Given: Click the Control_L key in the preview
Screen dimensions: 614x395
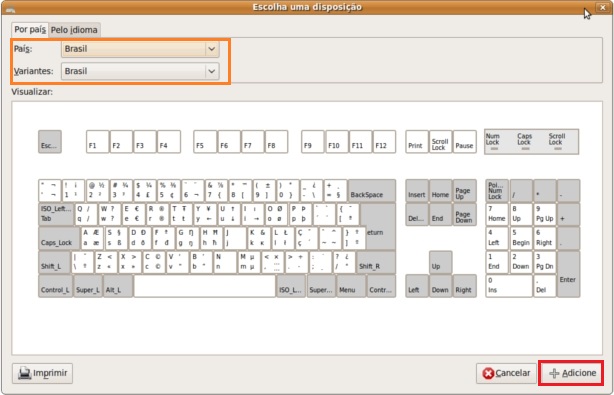Looking at the screenshot, I should pos(55,286).
